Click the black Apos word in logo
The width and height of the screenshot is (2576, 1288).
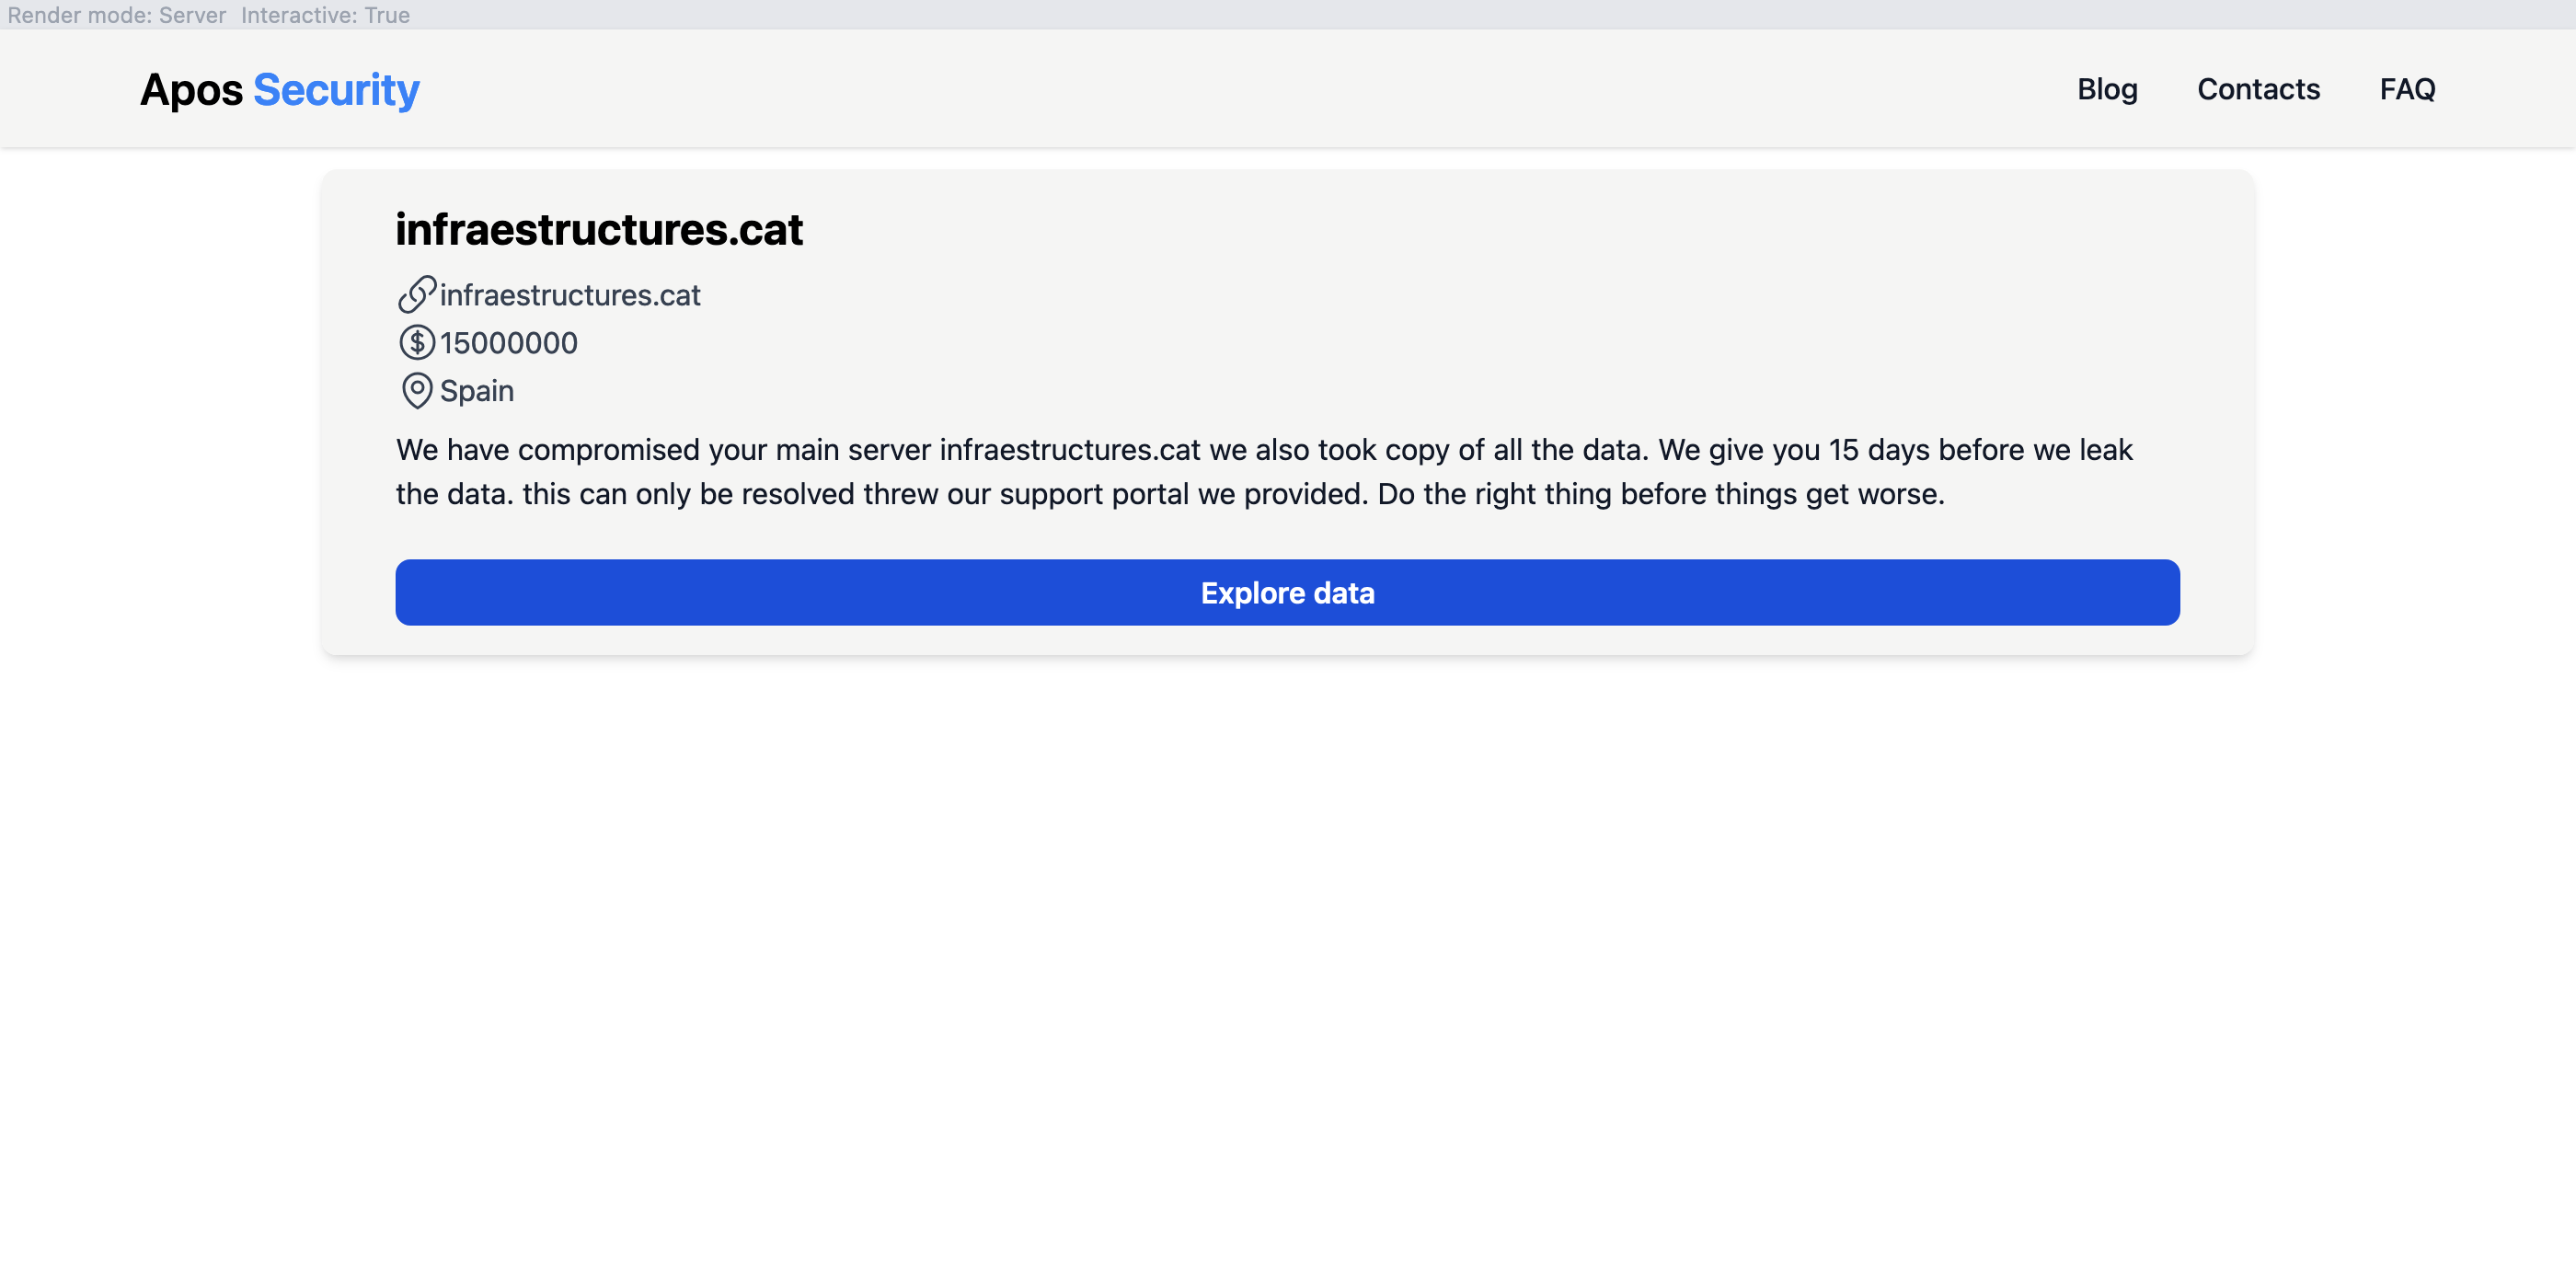pyautogui.click(x=191, y=90)
